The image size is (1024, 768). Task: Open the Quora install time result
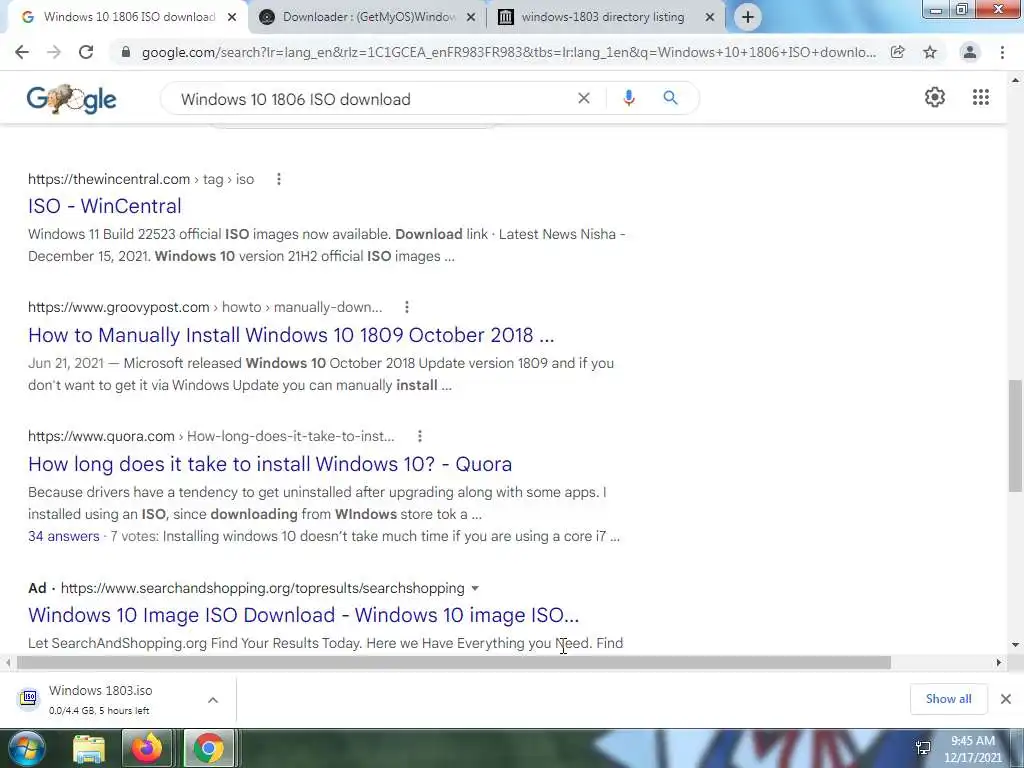270,464
